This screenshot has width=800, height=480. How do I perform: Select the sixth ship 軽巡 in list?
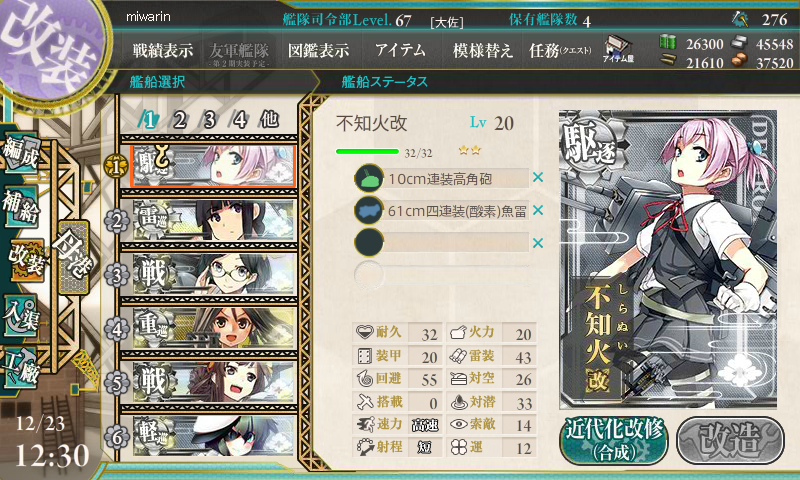pos(214,435)
